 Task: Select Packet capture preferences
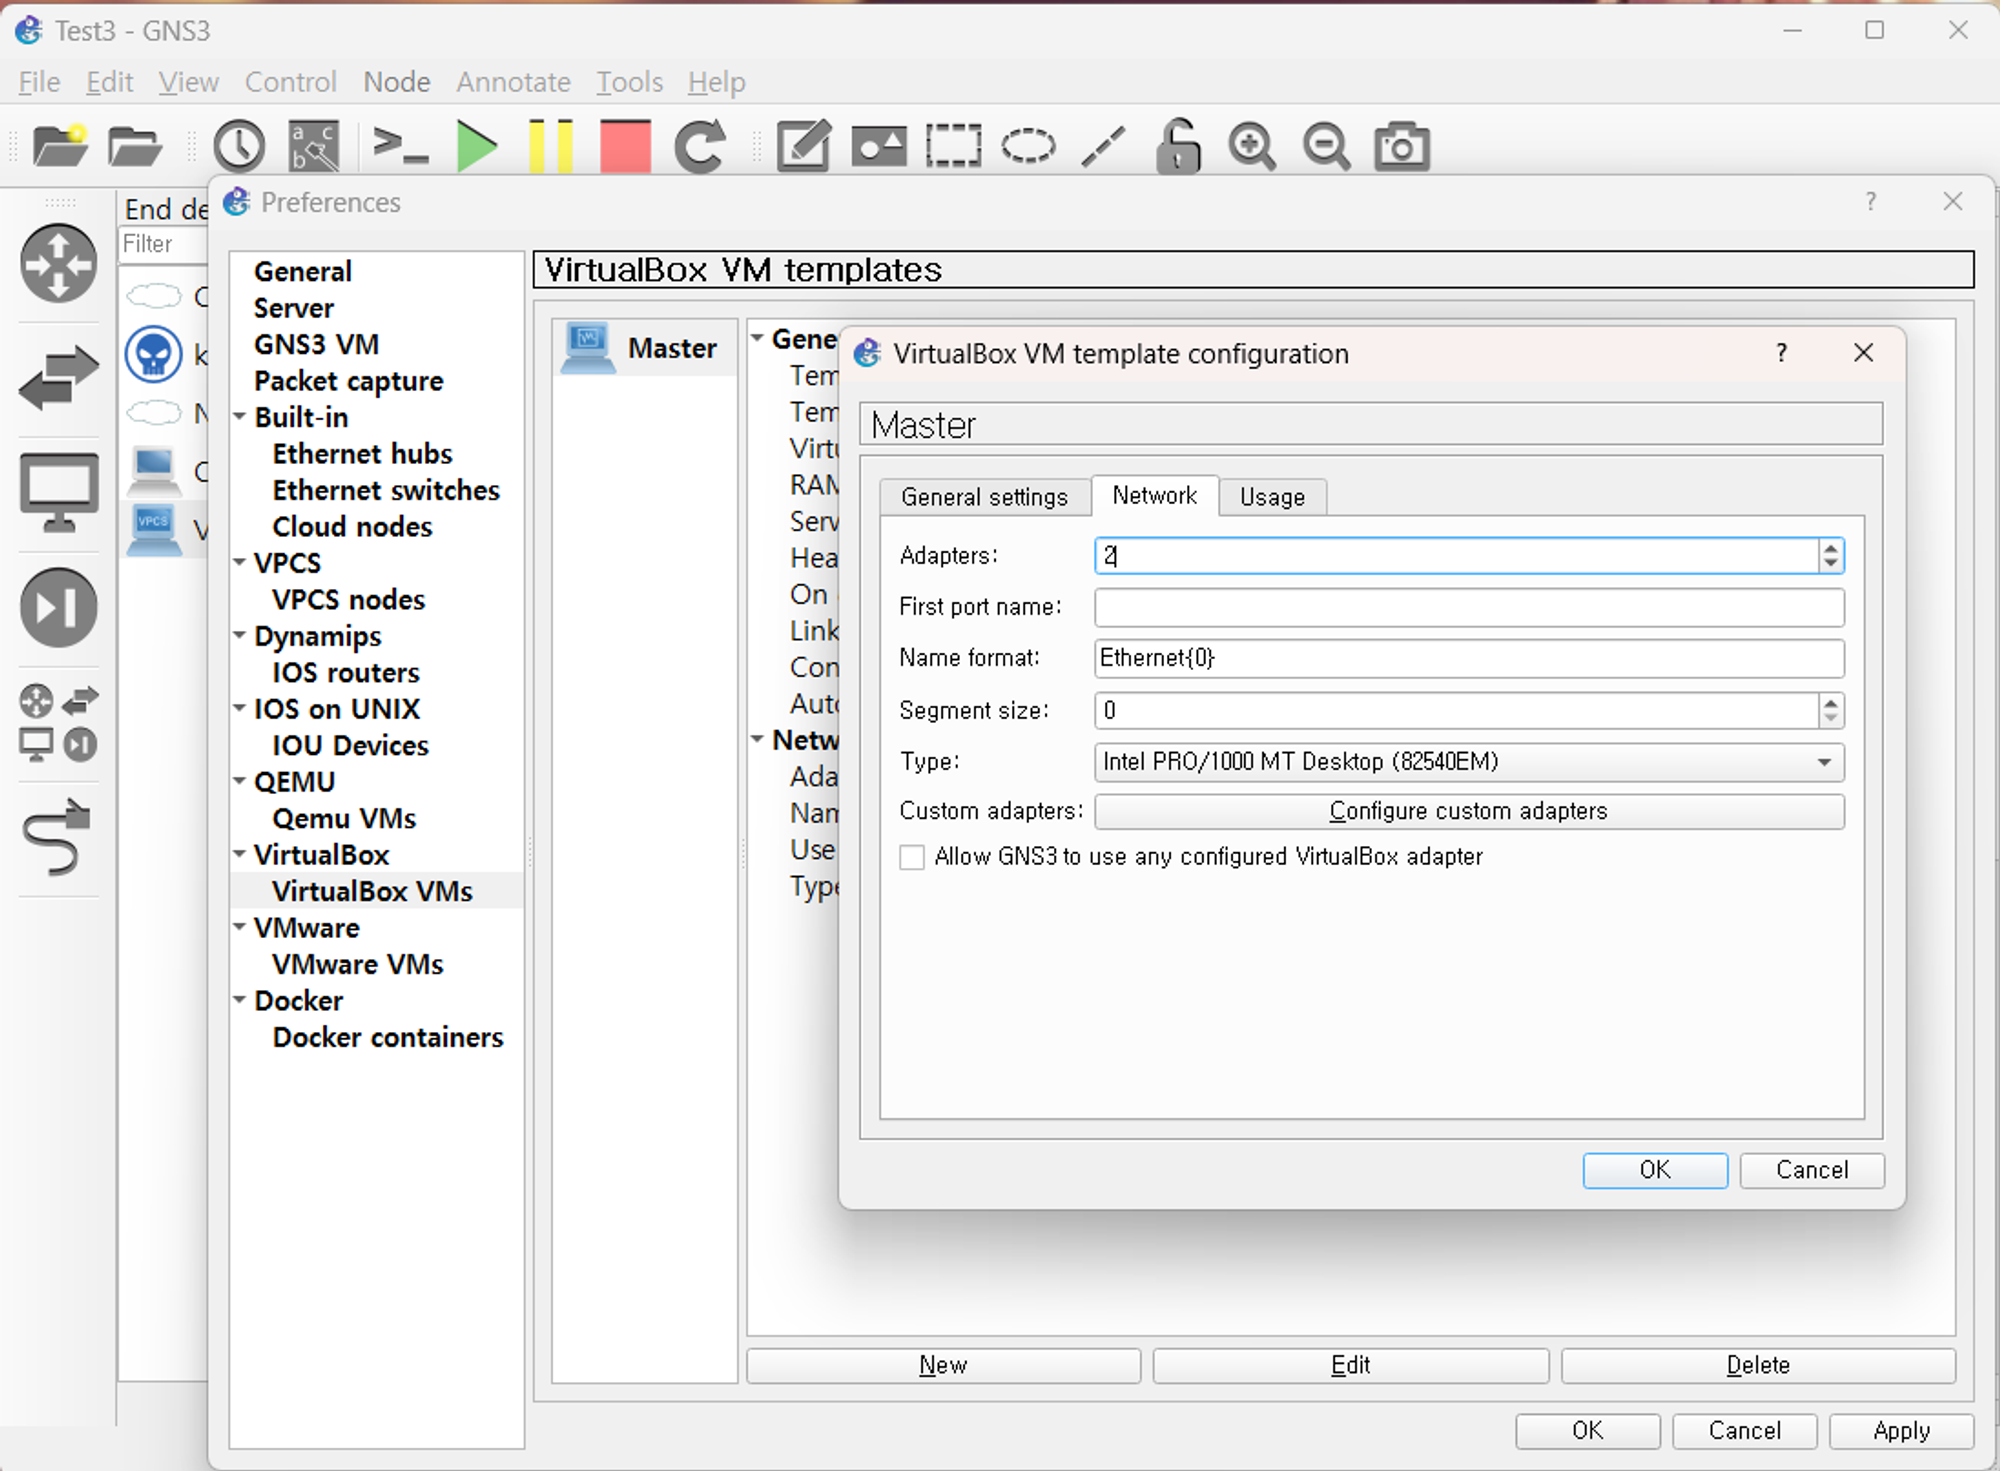(348, 381)
